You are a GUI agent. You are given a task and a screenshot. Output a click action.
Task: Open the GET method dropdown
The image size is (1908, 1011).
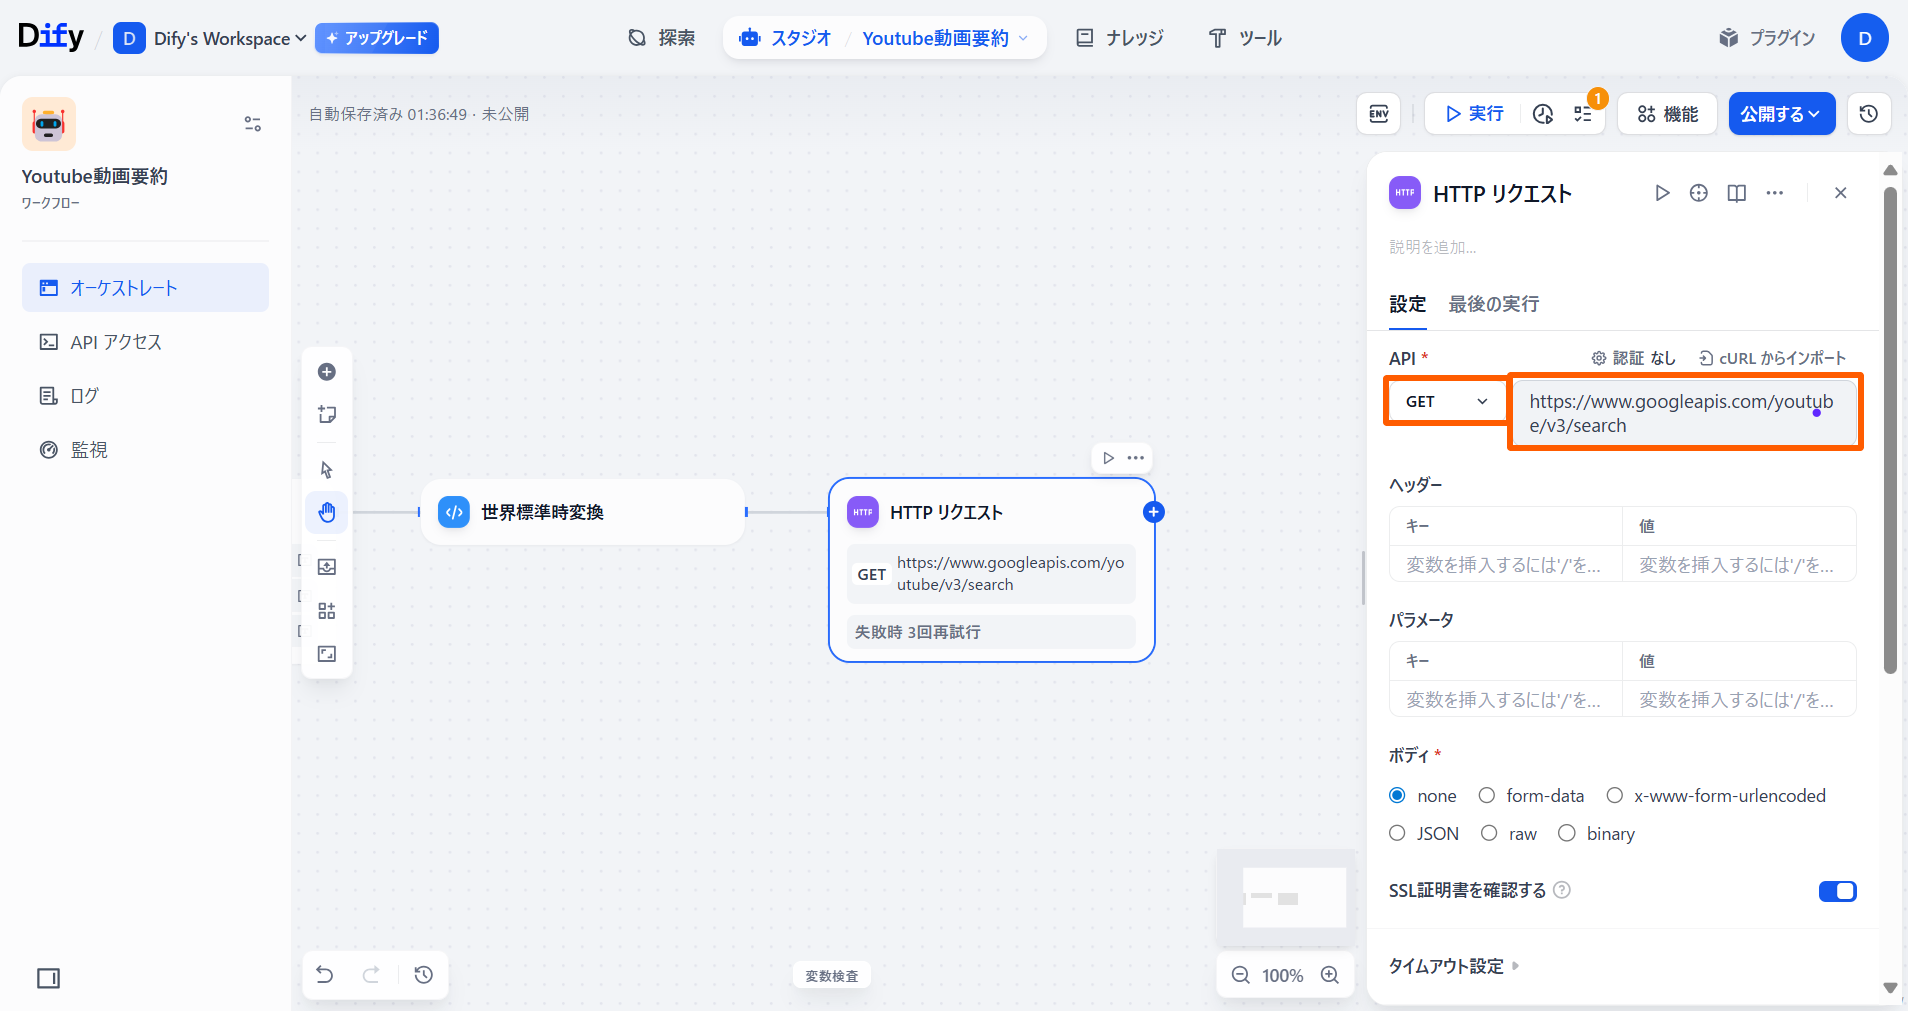pyautogui.click(x=1446, y=401)
